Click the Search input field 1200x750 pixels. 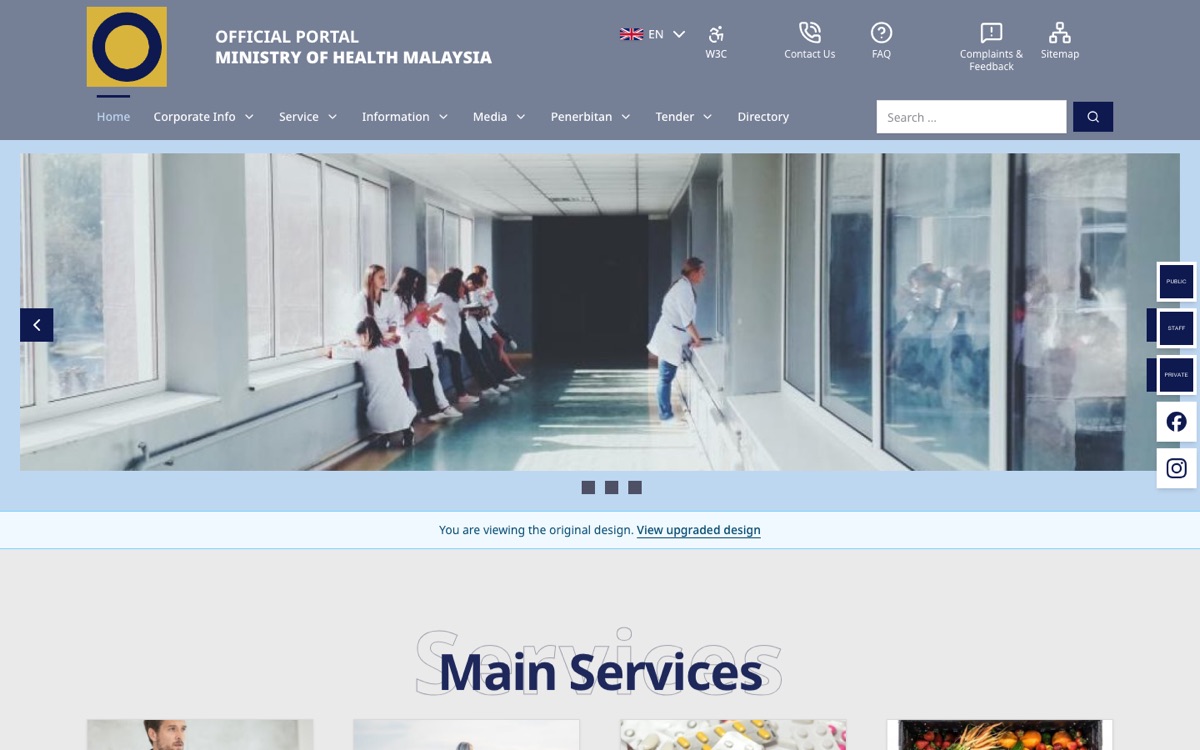click(971, 117)
